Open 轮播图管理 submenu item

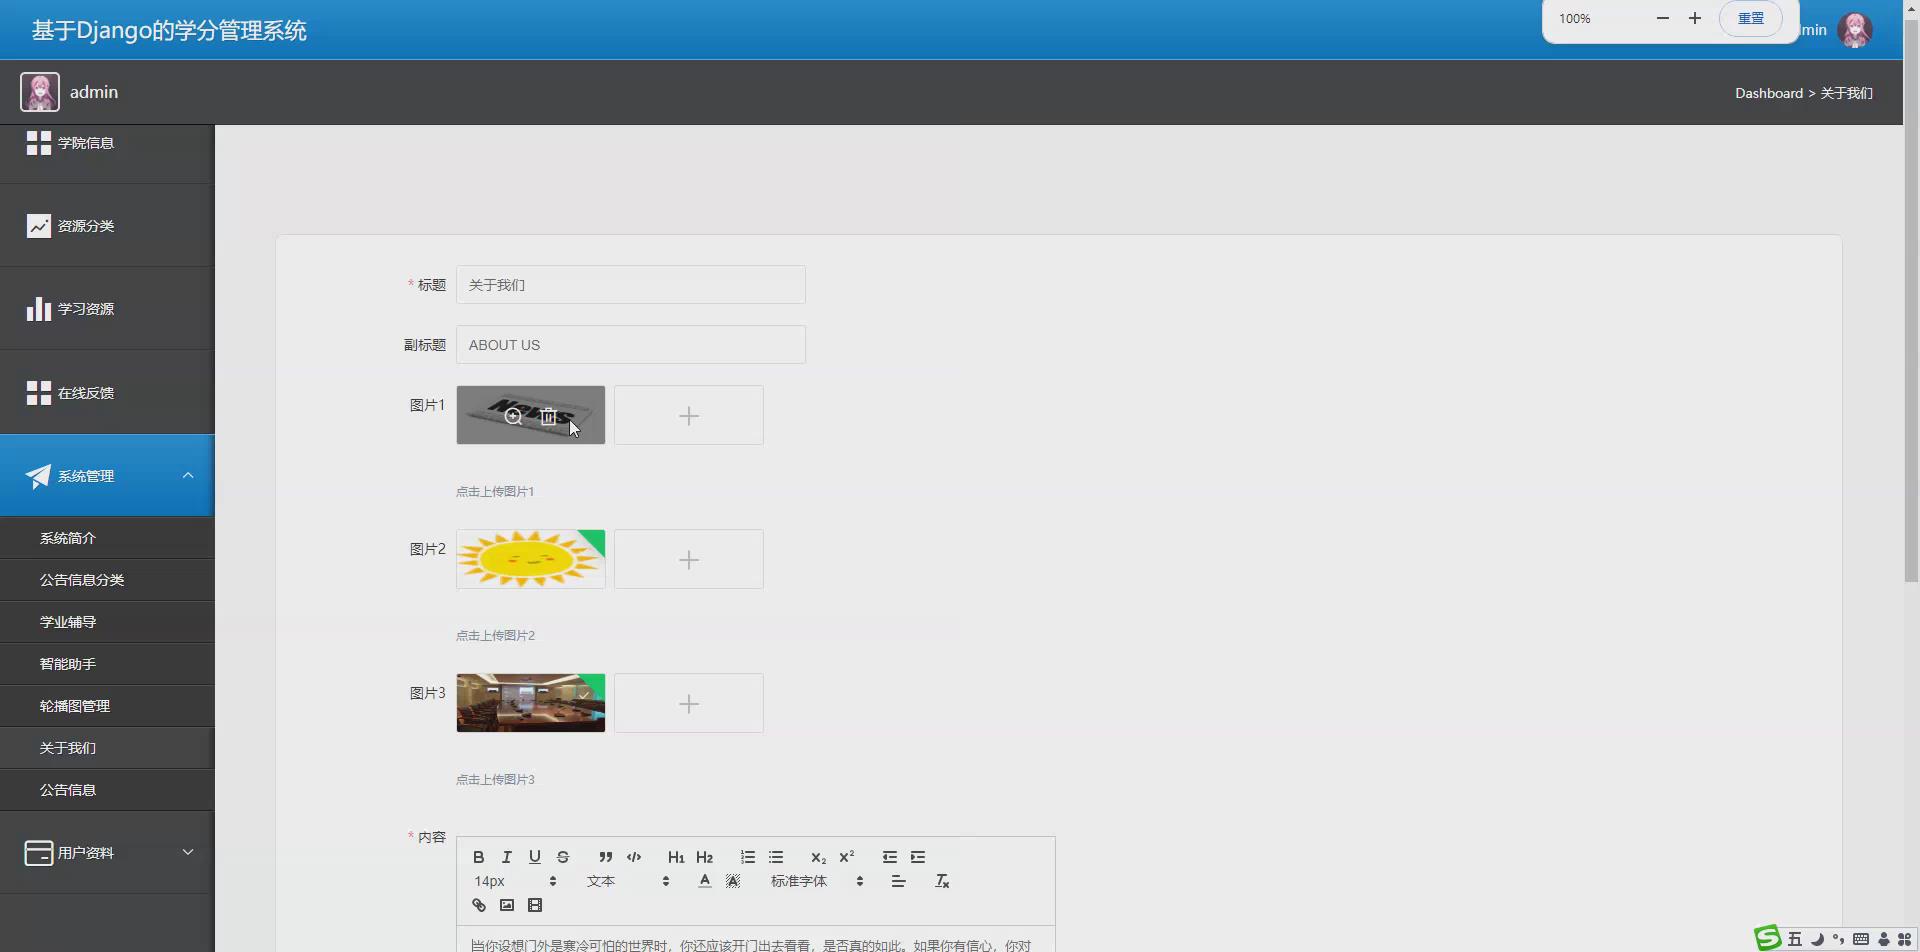(x=107, y=706)
